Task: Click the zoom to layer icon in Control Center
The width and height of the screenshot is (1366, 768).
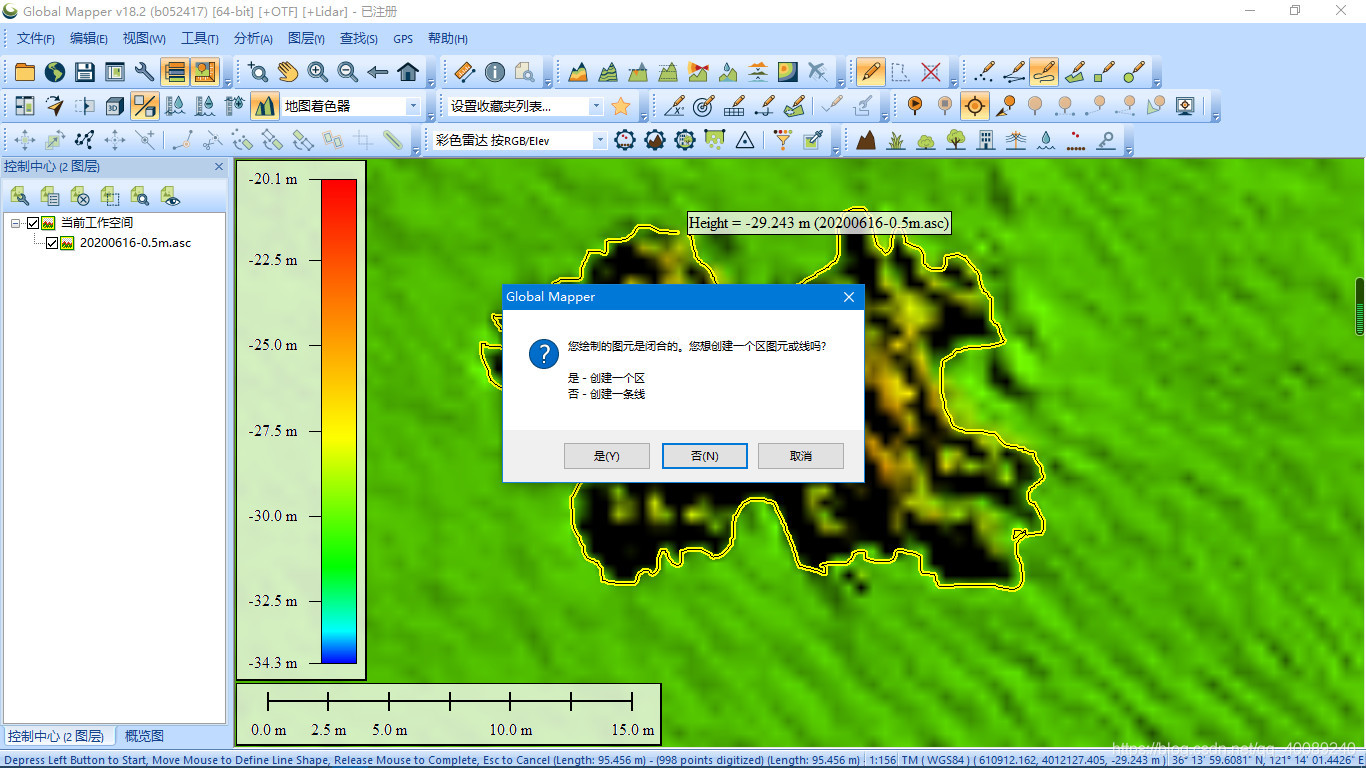Action: pyautogui.click(x=140, y=196)
